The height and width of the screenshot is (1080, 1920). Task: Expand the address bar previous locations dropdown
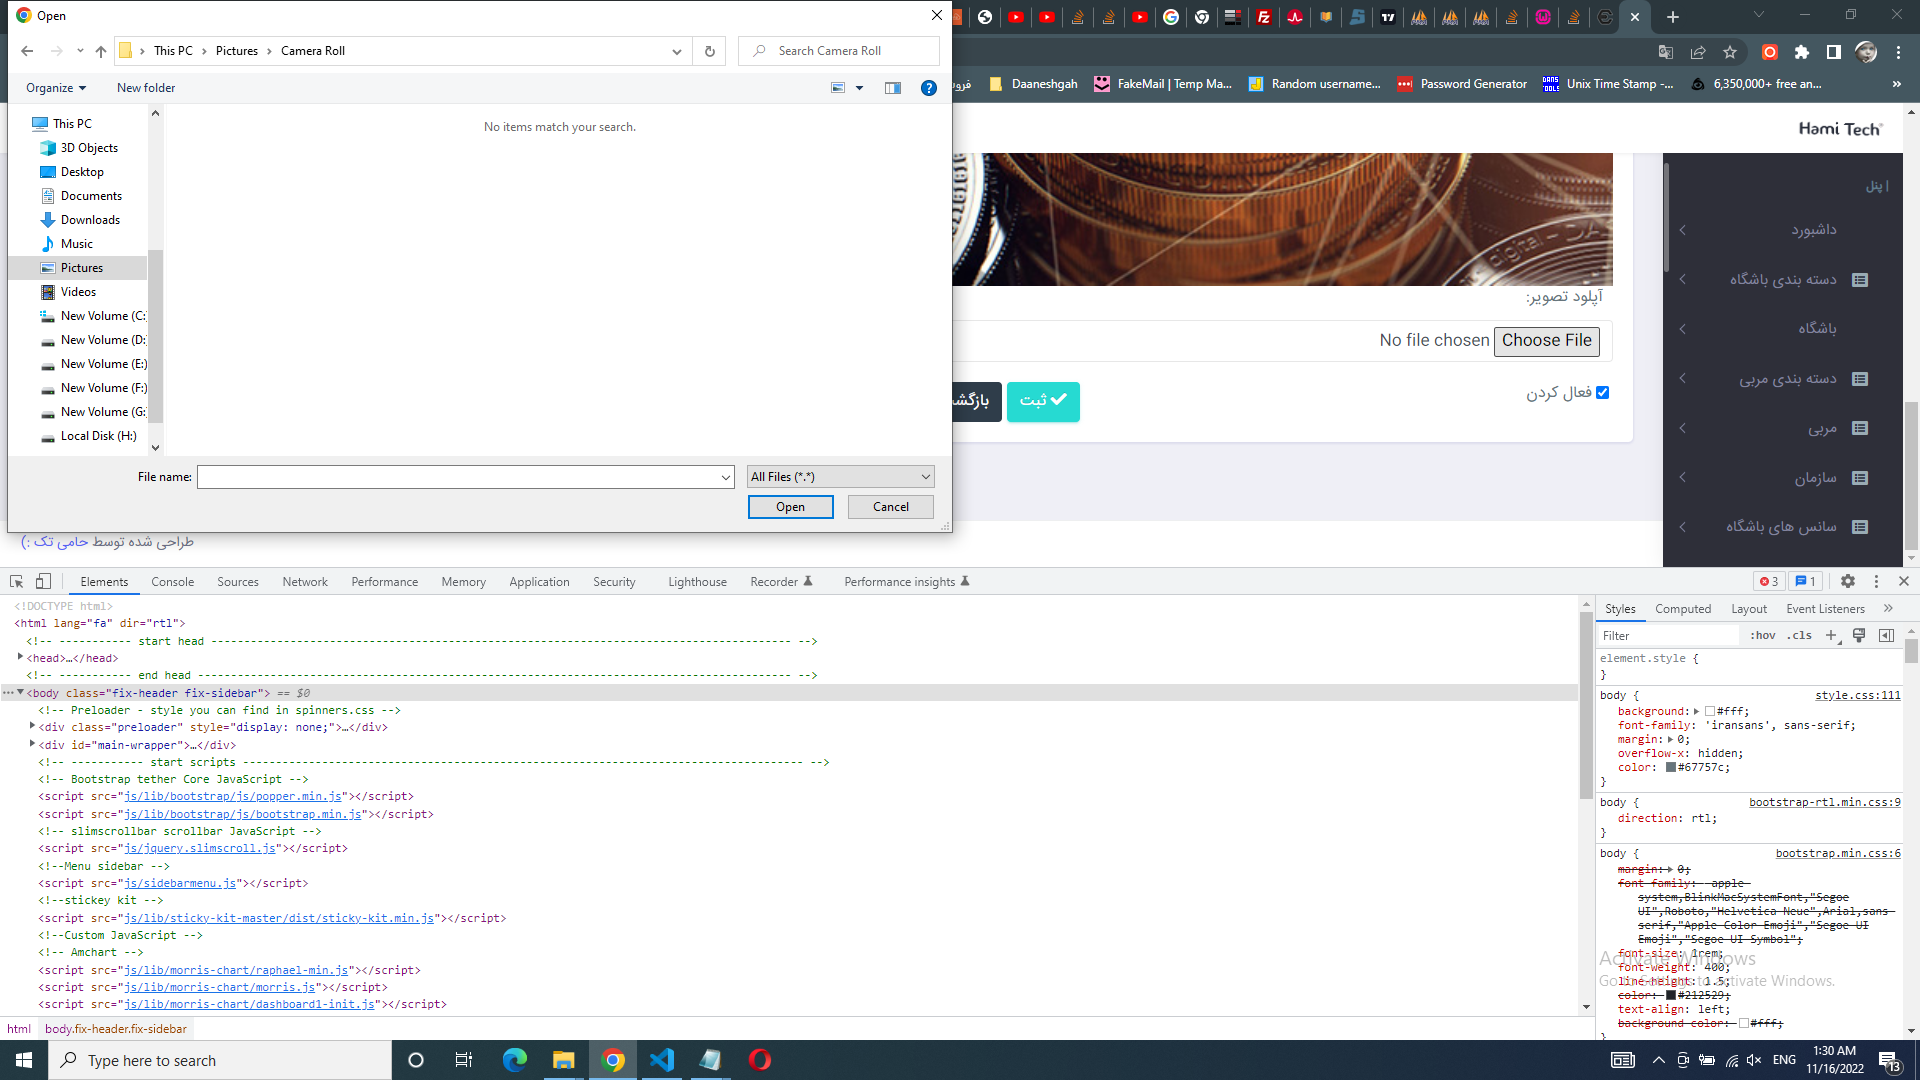677,51
